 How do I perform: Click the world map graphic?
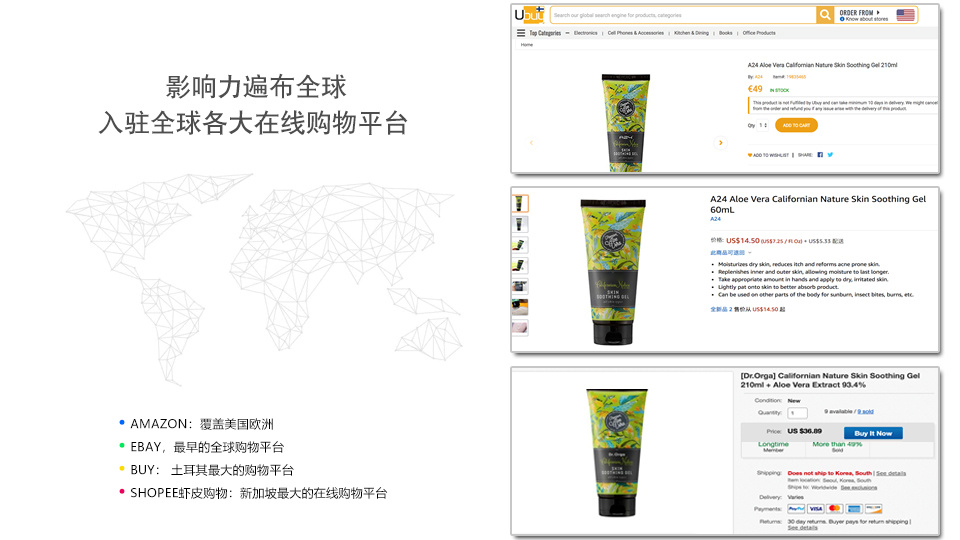coord(264,279)
